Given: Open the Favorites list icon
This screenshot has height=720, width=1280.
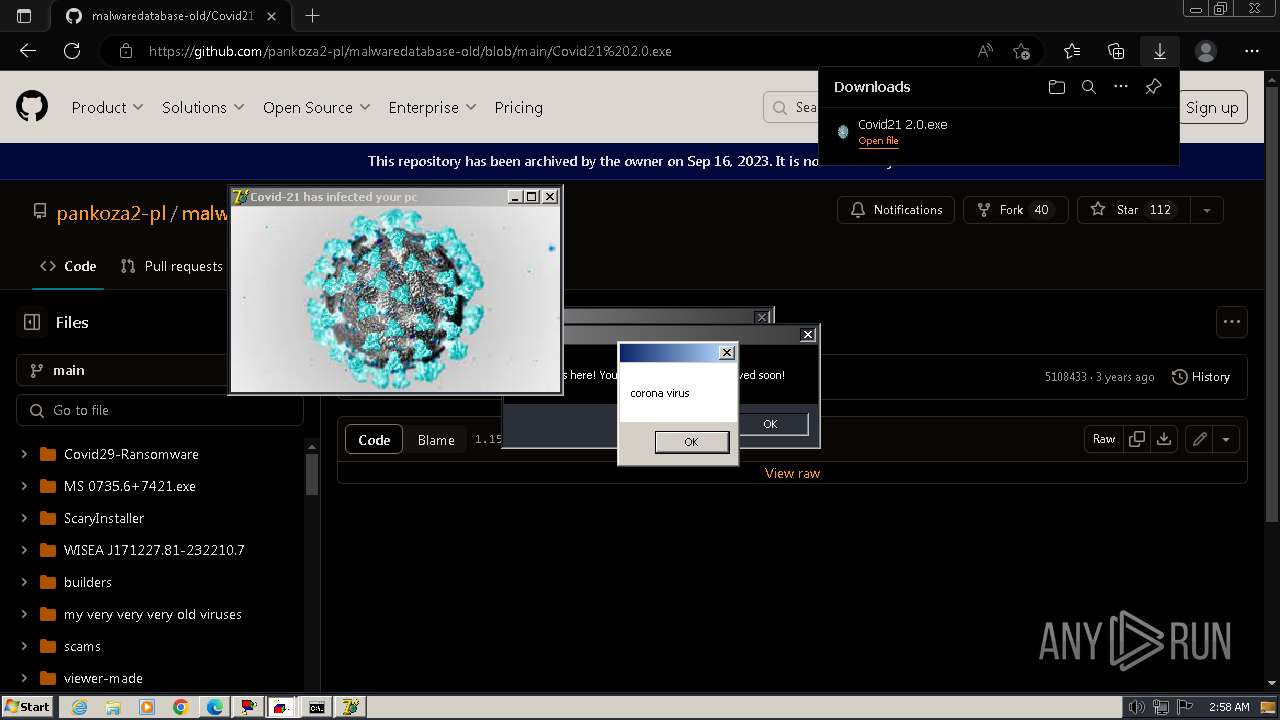Looking at the screenshot, I should (1072, 51).
